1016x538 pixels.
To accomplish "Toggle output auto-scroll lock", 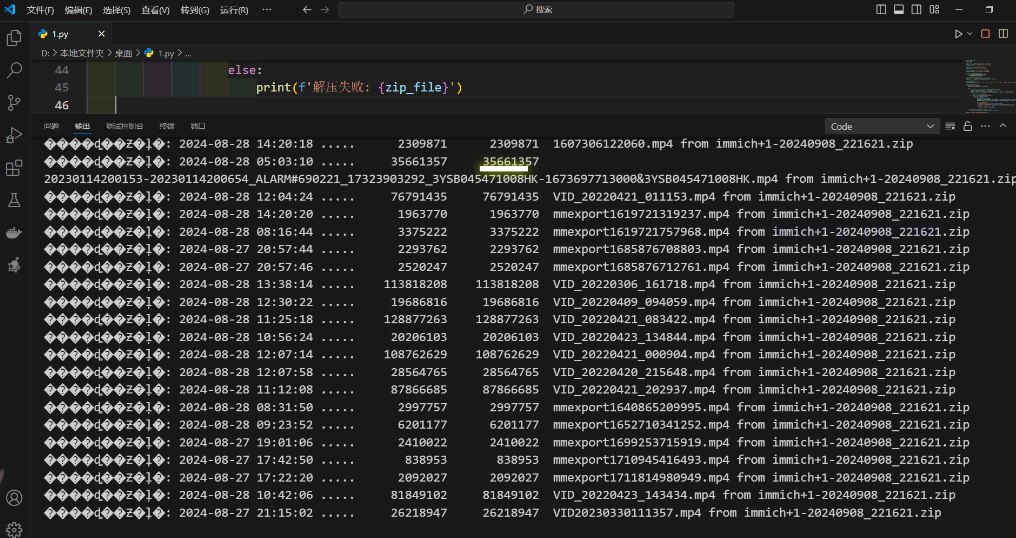I will pos(967,127).
